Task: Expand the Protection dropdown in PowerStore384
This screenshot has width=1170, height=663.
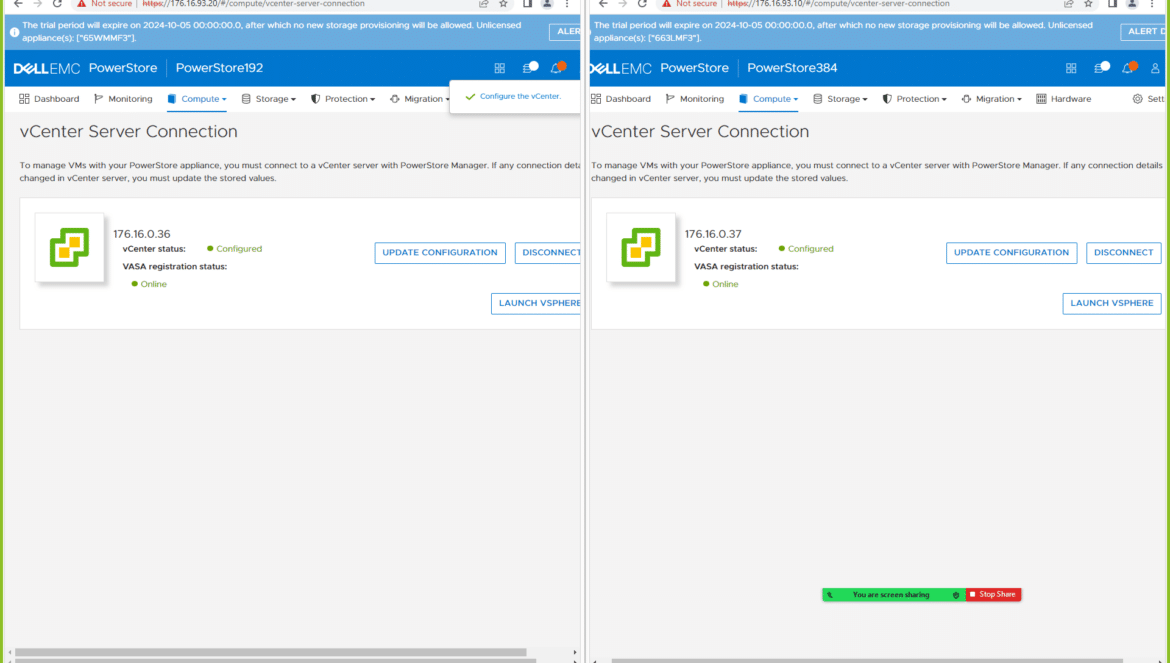Action: (915, 99)
